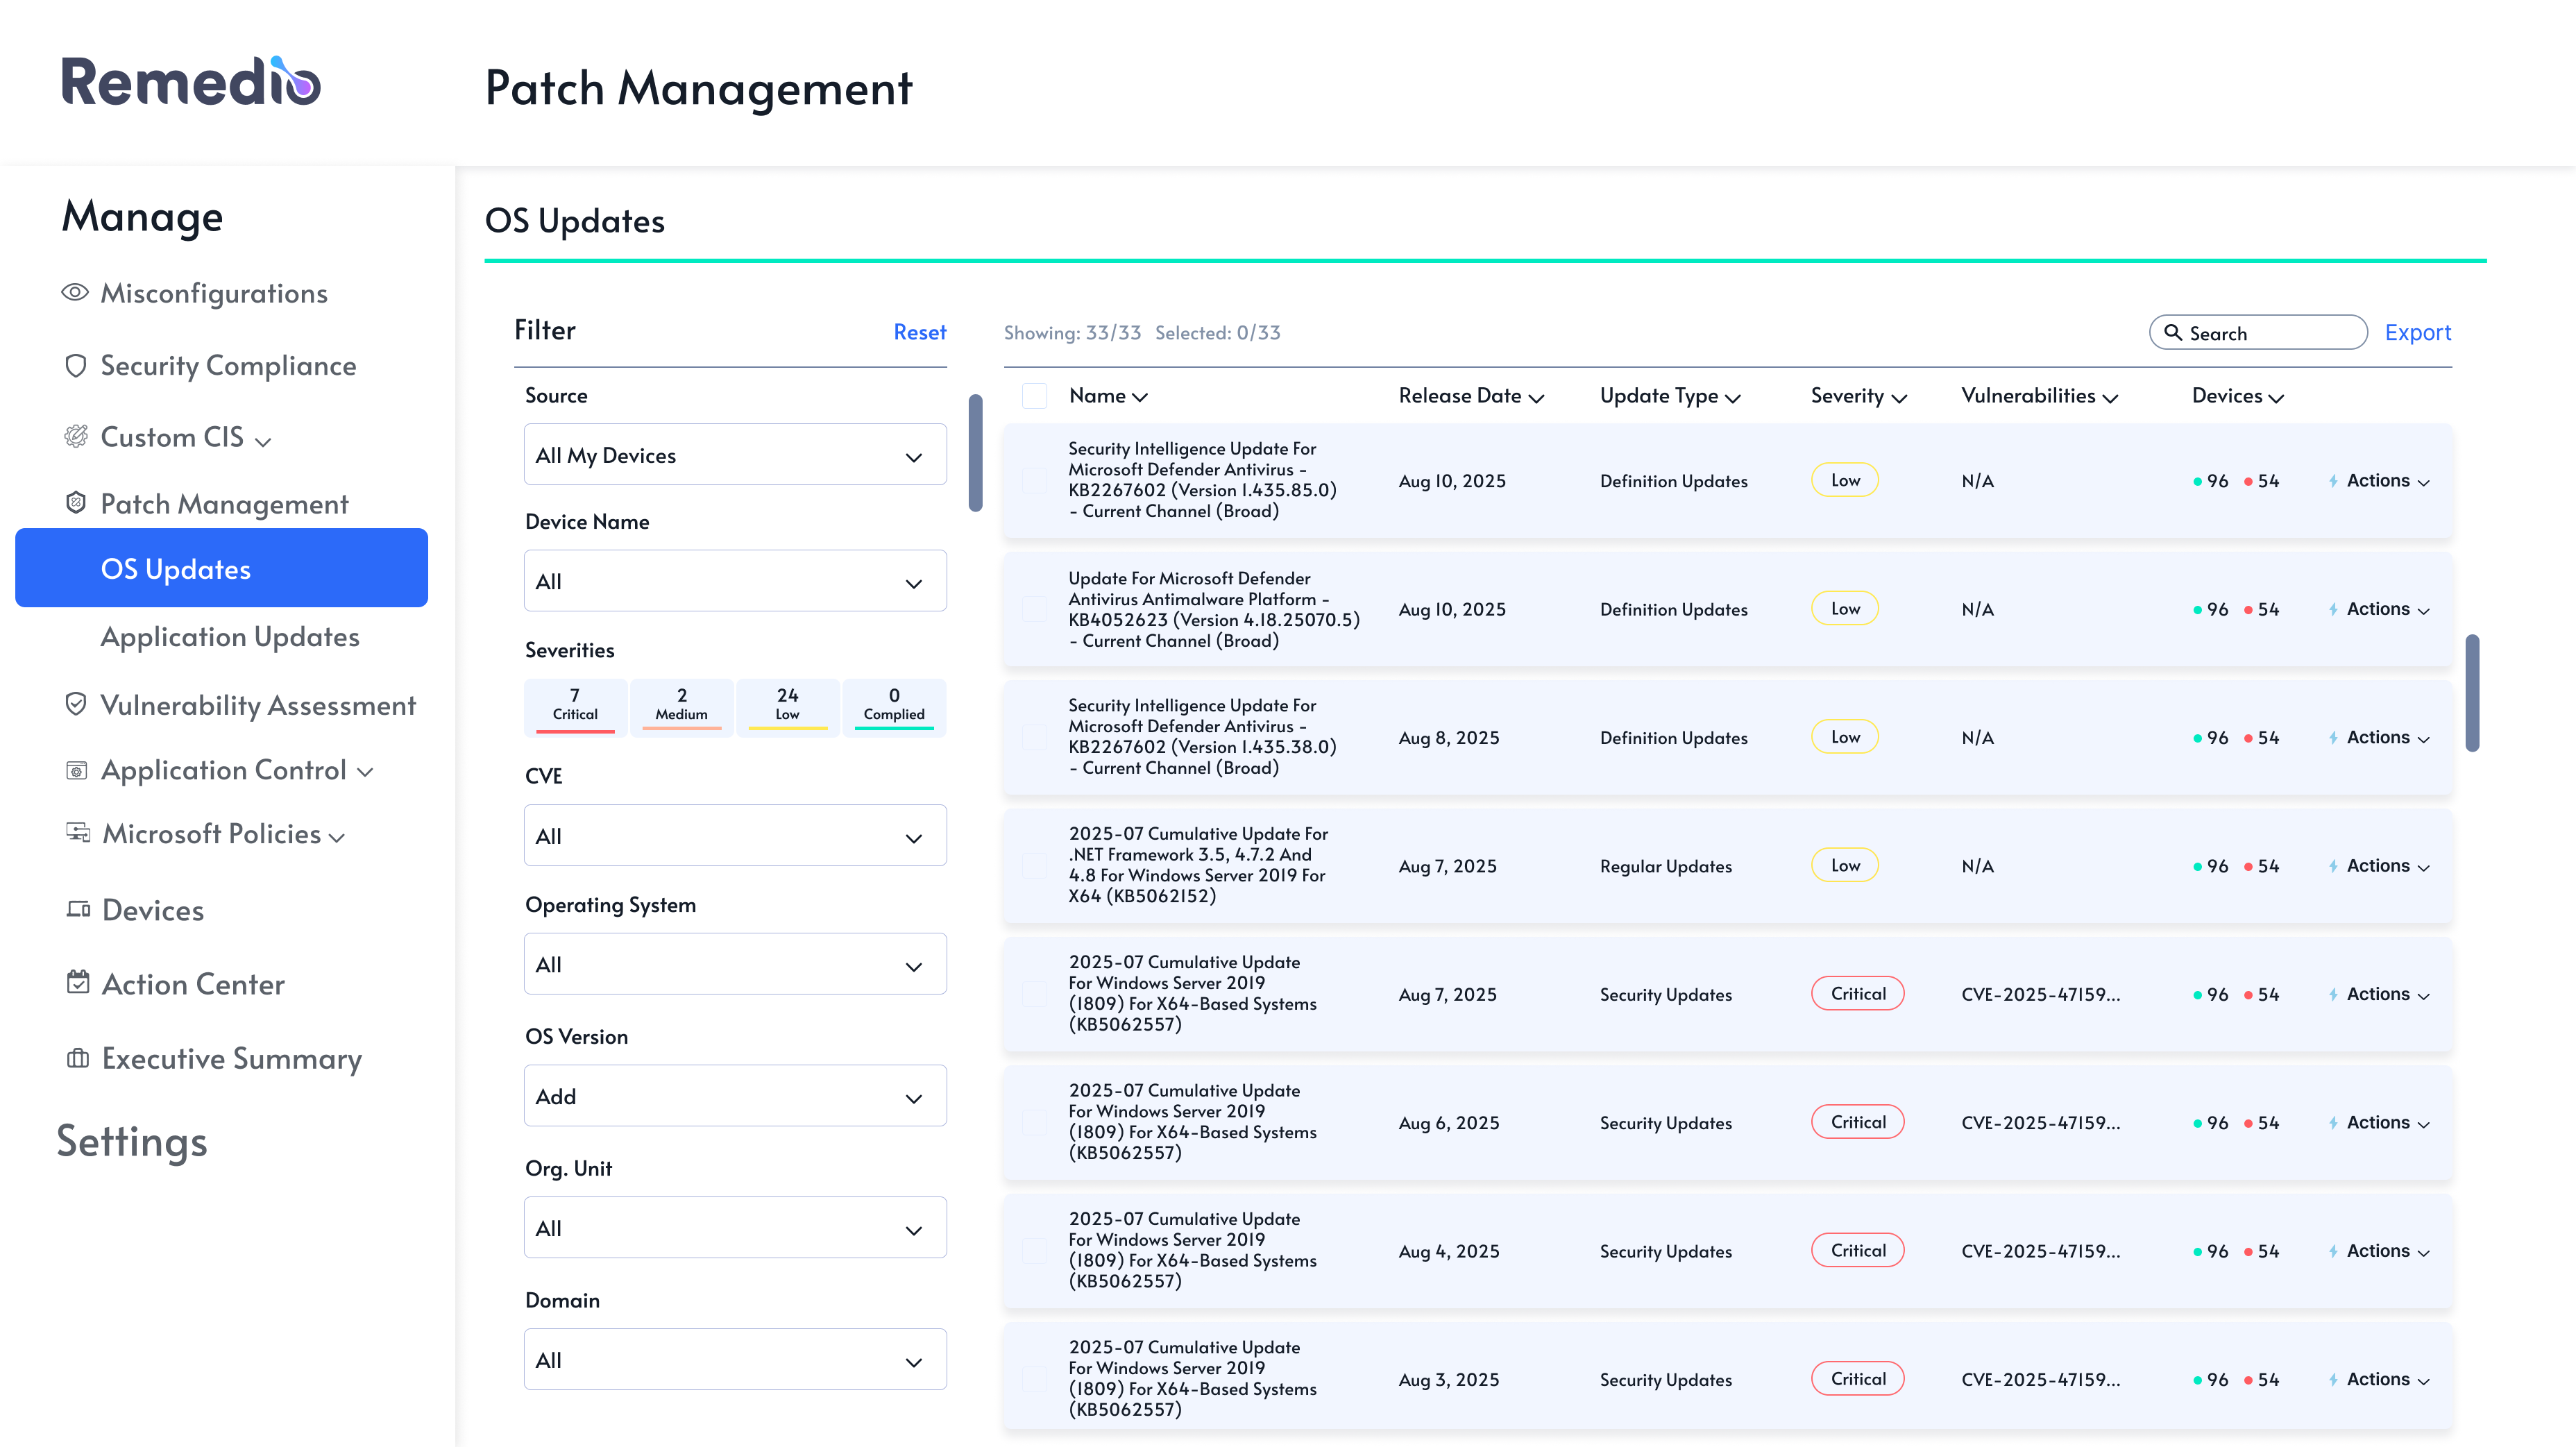Click the Export link
Viewport: 2576px width, 1447px height.
[2417, 333]
